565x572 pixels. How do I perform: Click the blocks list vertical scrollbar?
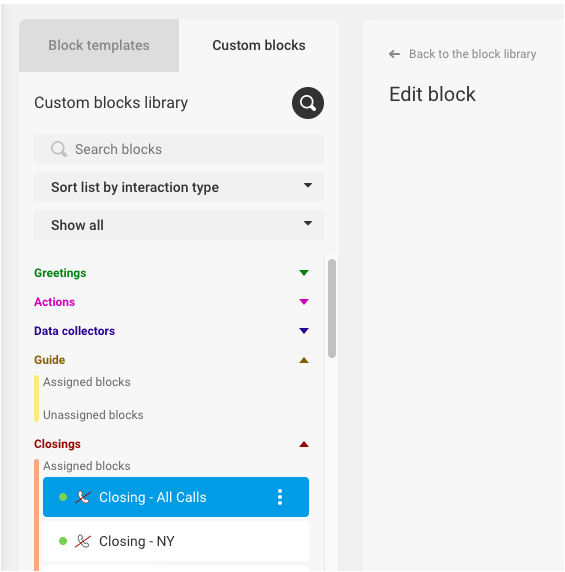332,308
